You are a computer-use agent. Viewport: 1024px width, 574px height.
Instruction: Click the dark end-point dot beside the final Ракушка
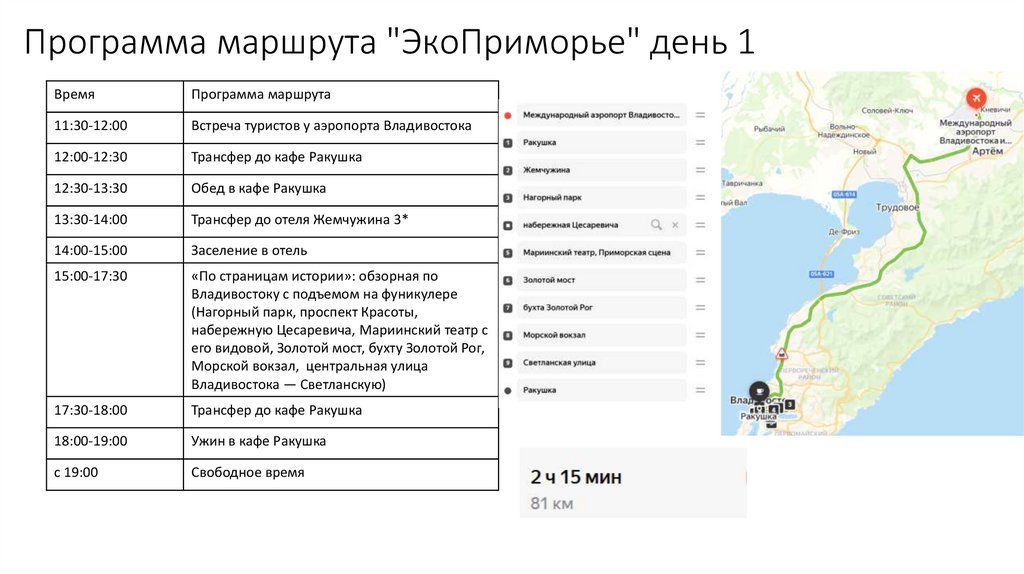(x=507, y=391)
